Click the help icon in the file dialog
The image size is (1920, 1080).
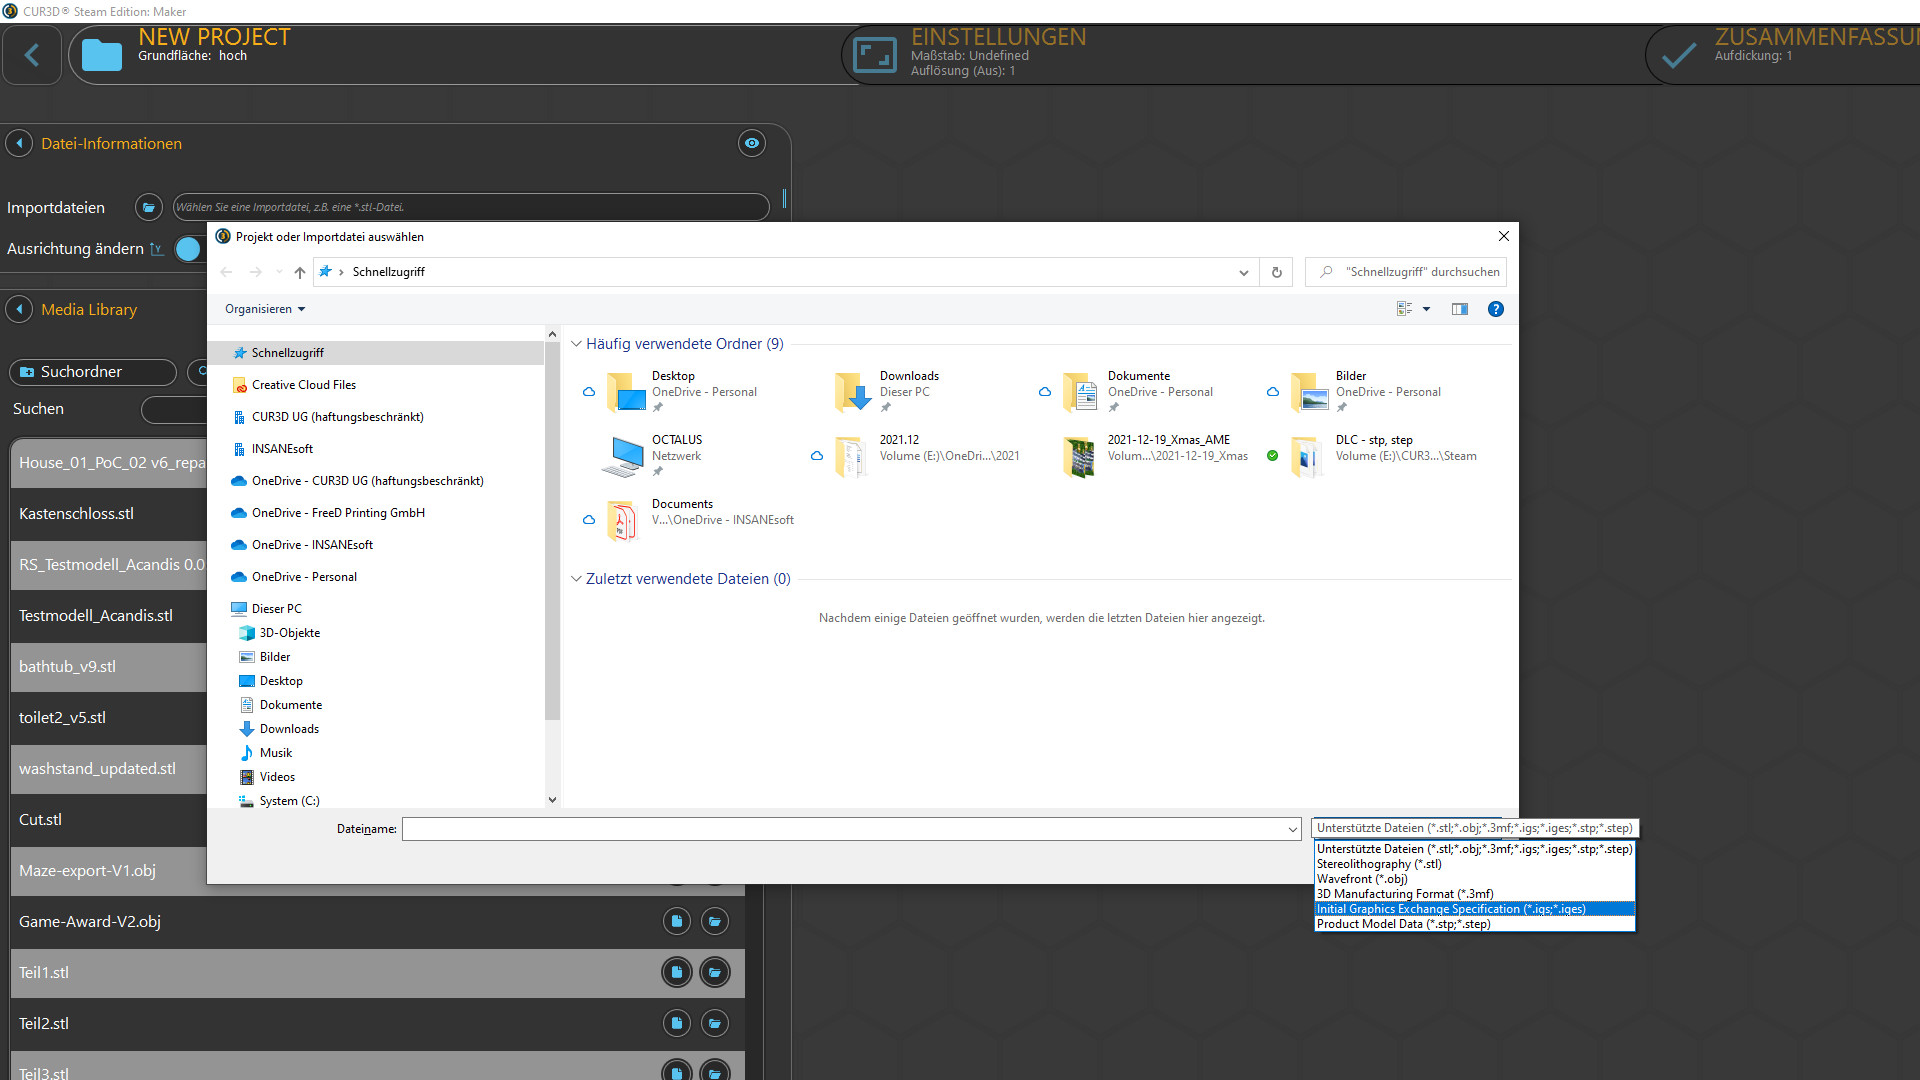tap(1495, 309)
